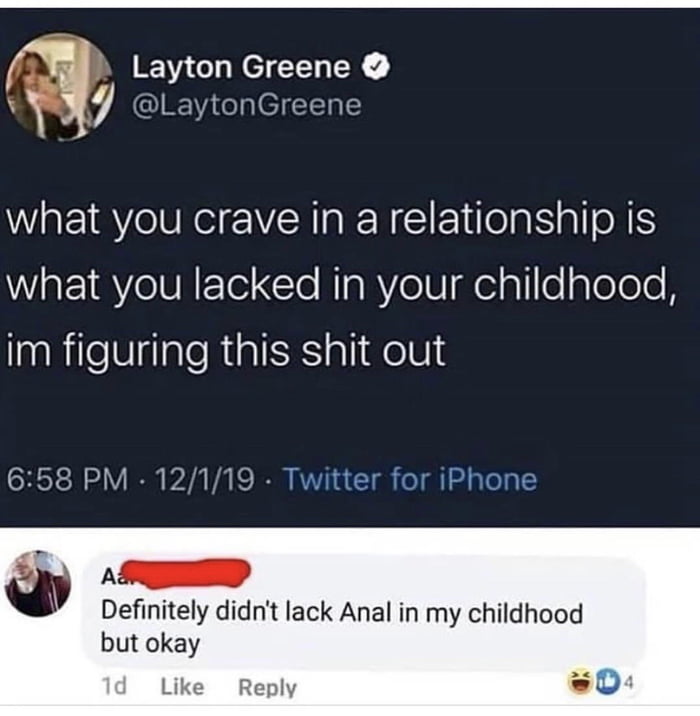The height and width of the screenshot is (716, 700).
Task: Click the word 'childhood,' in tweet
Action: pos(574,284)
